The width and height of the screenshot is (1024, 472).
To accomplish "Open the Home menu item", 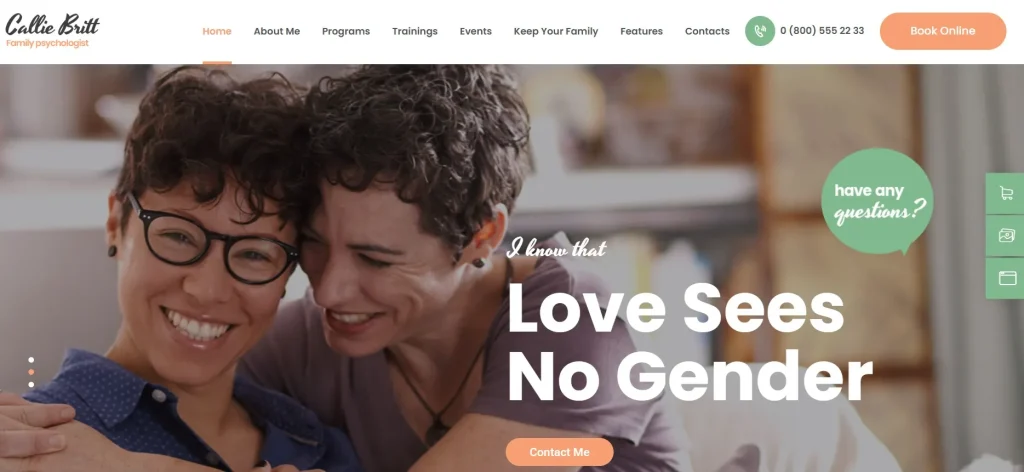I will [217, 31].
